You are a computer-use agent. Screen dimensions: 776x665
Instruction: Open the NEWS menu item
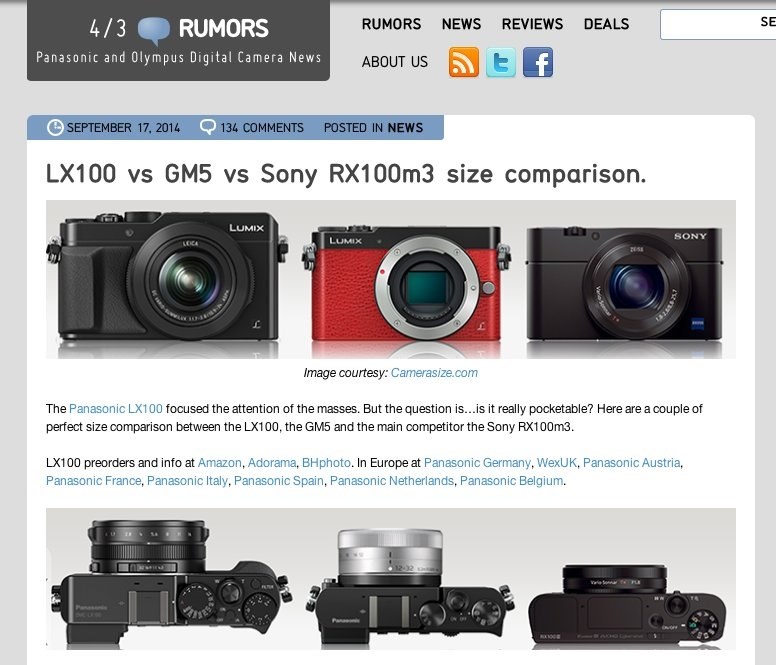tap(461, 24)
